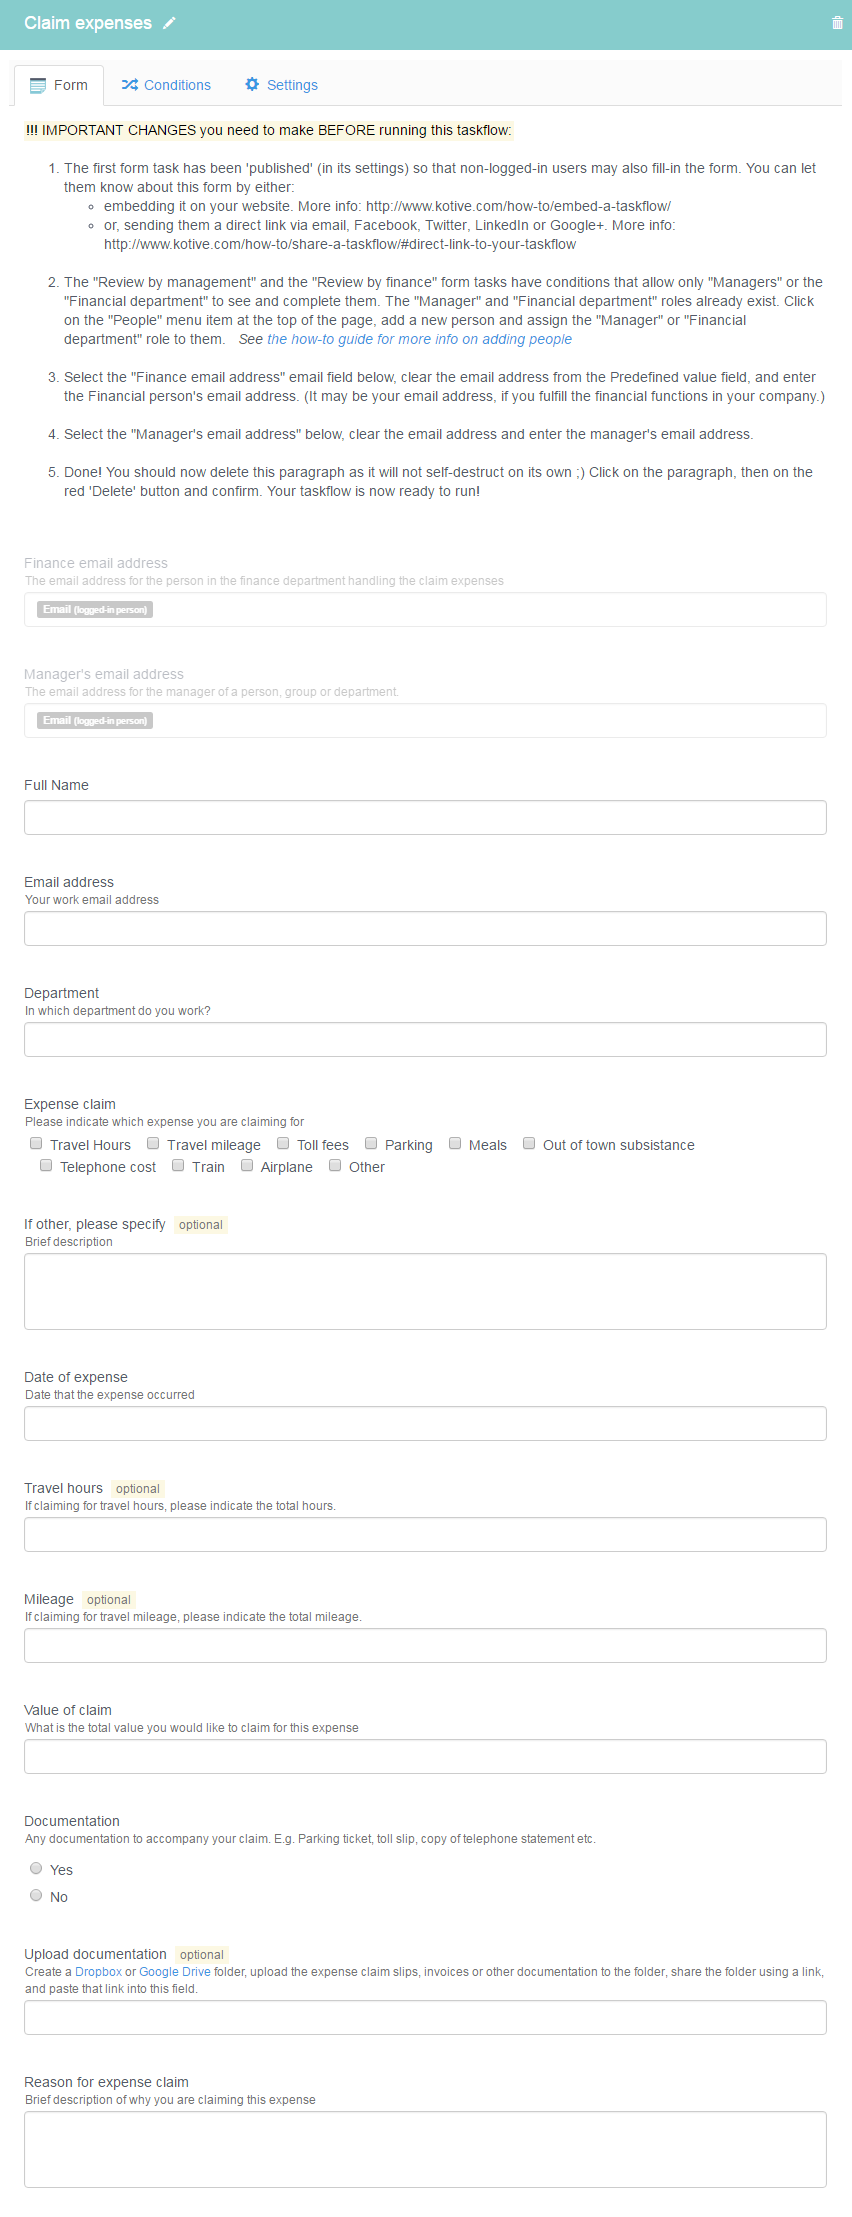Screen dimensions: 852x2217
Task: Click the Finance email address predefined field
Action: (425, 609)
